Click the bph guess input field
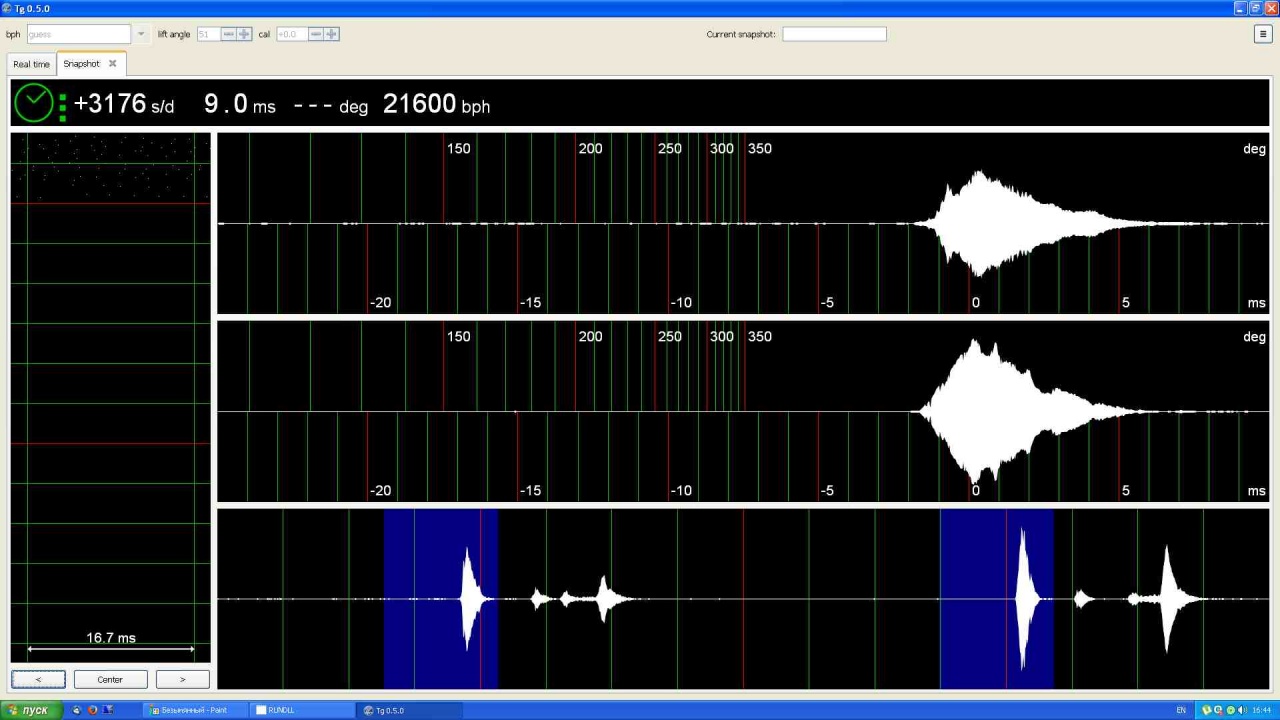 (78, 34)
